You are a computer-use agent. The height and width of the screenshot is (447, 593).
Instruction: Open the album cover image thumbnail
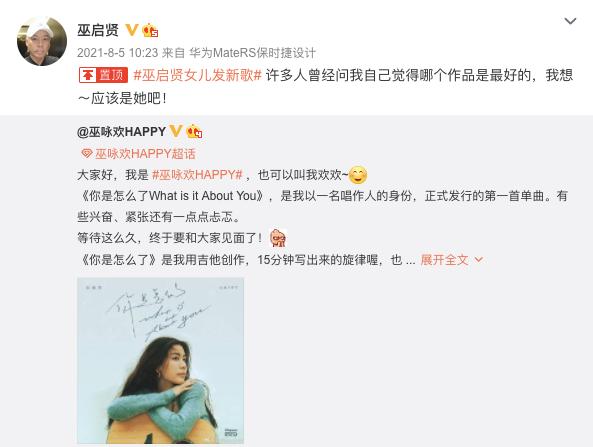[161, 360]
